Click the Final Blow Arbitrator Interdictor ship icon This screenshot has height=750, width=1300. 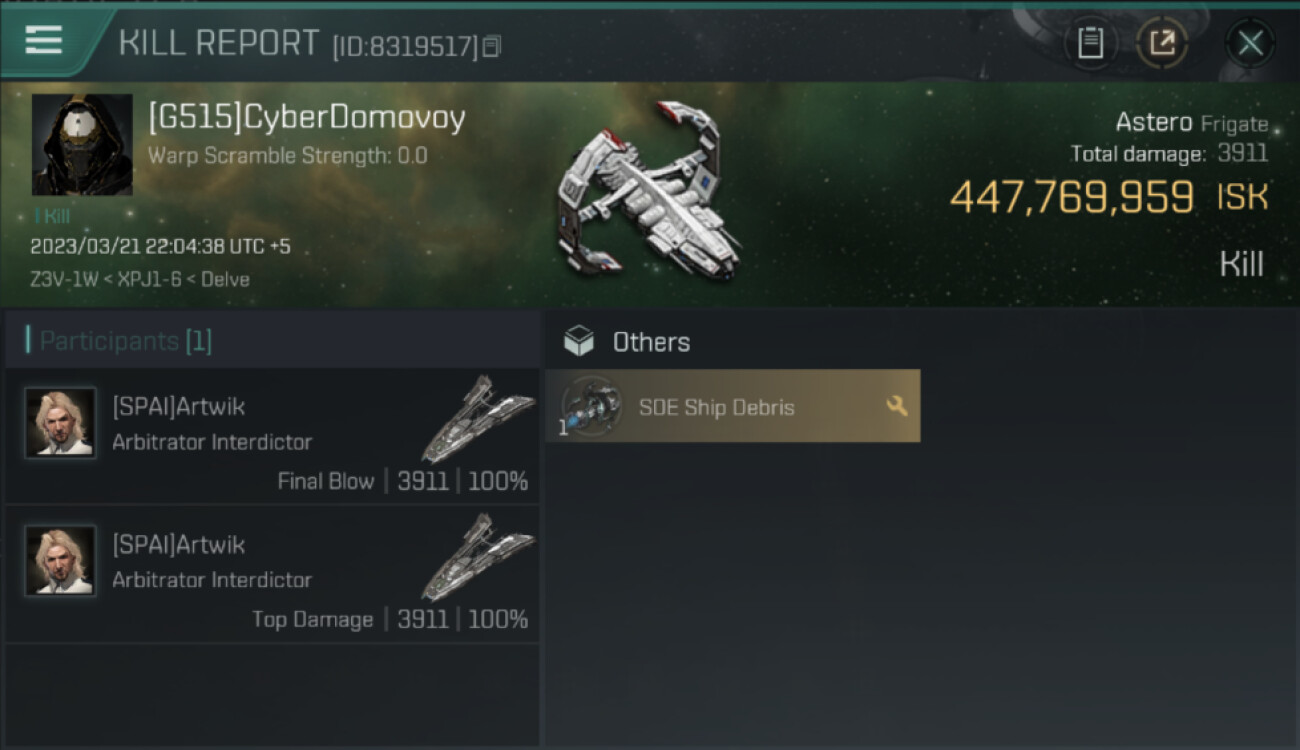click(478, 418)
